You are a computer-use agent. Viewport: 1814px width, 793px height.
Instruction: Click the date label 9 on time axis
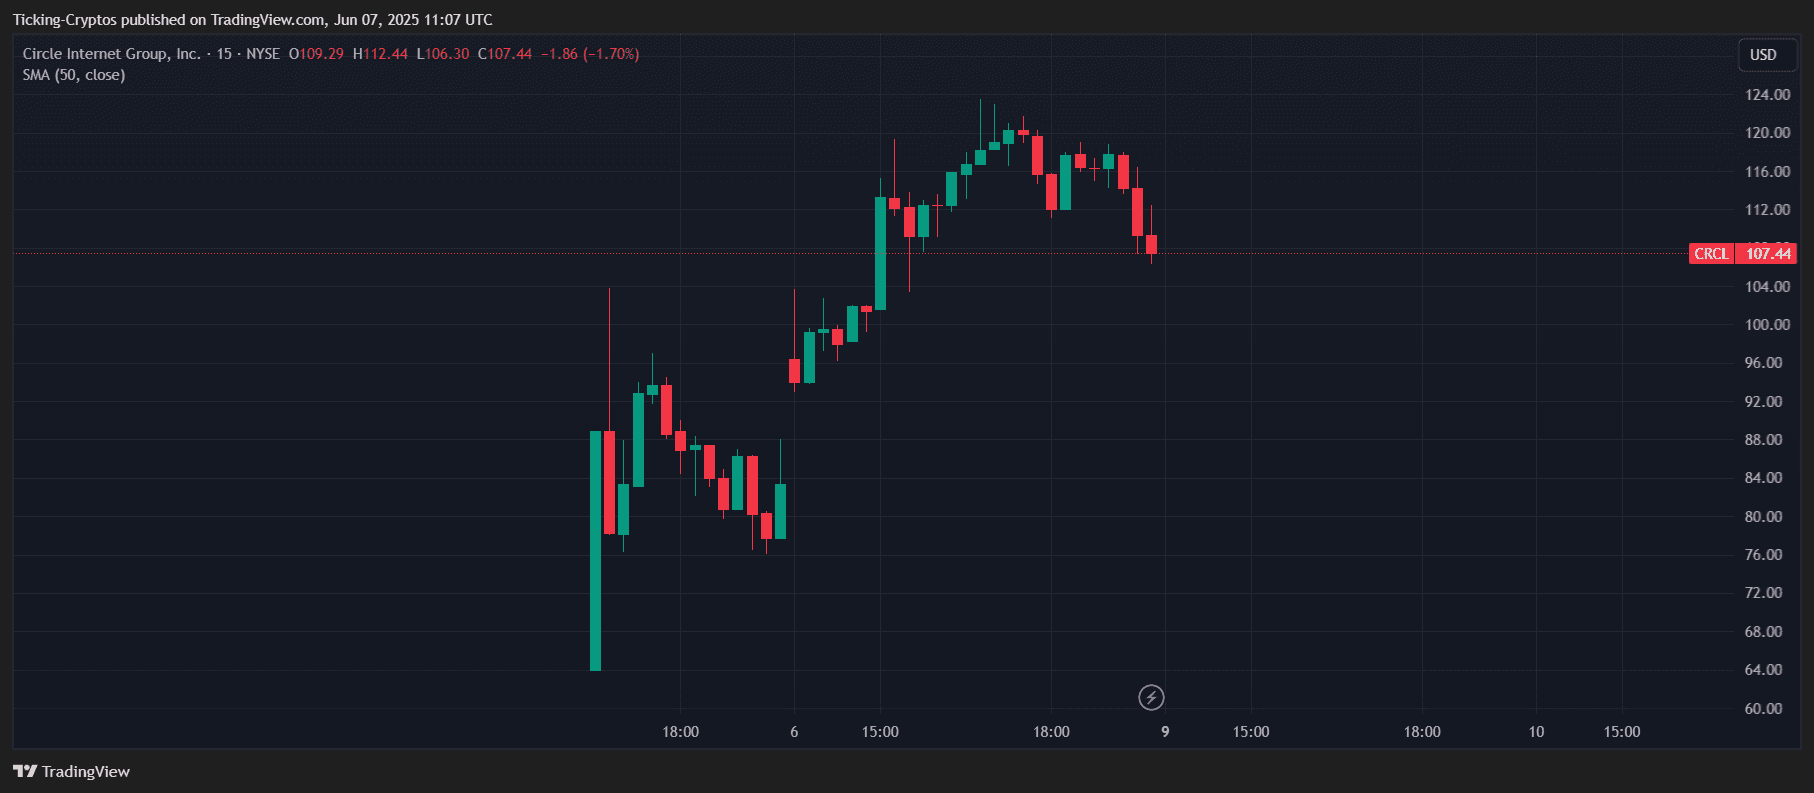[1165, 732]
